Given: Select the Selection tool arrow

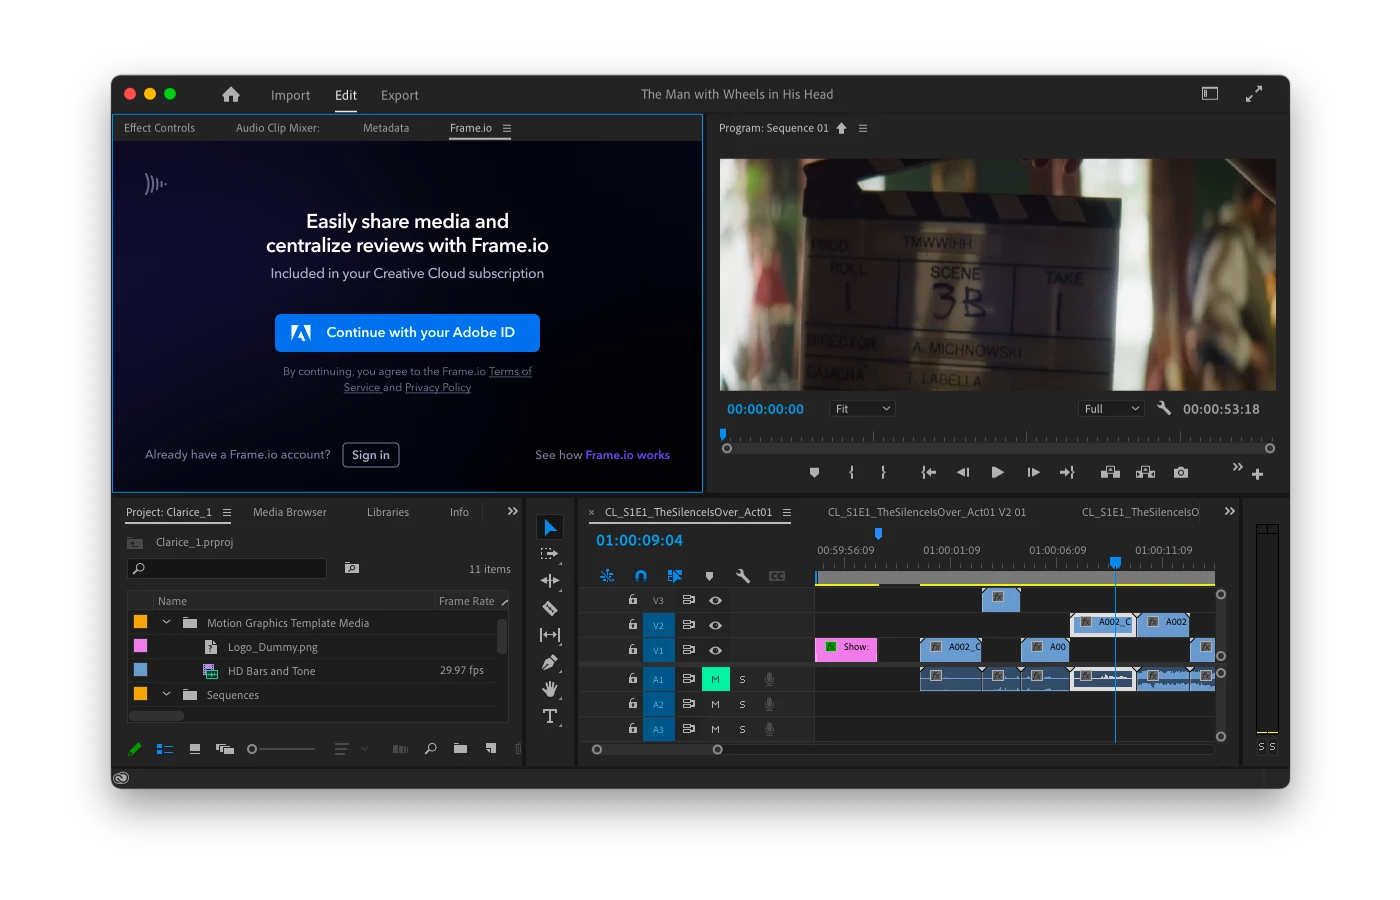Looking at the screenshot, I should tap(550, 527).
